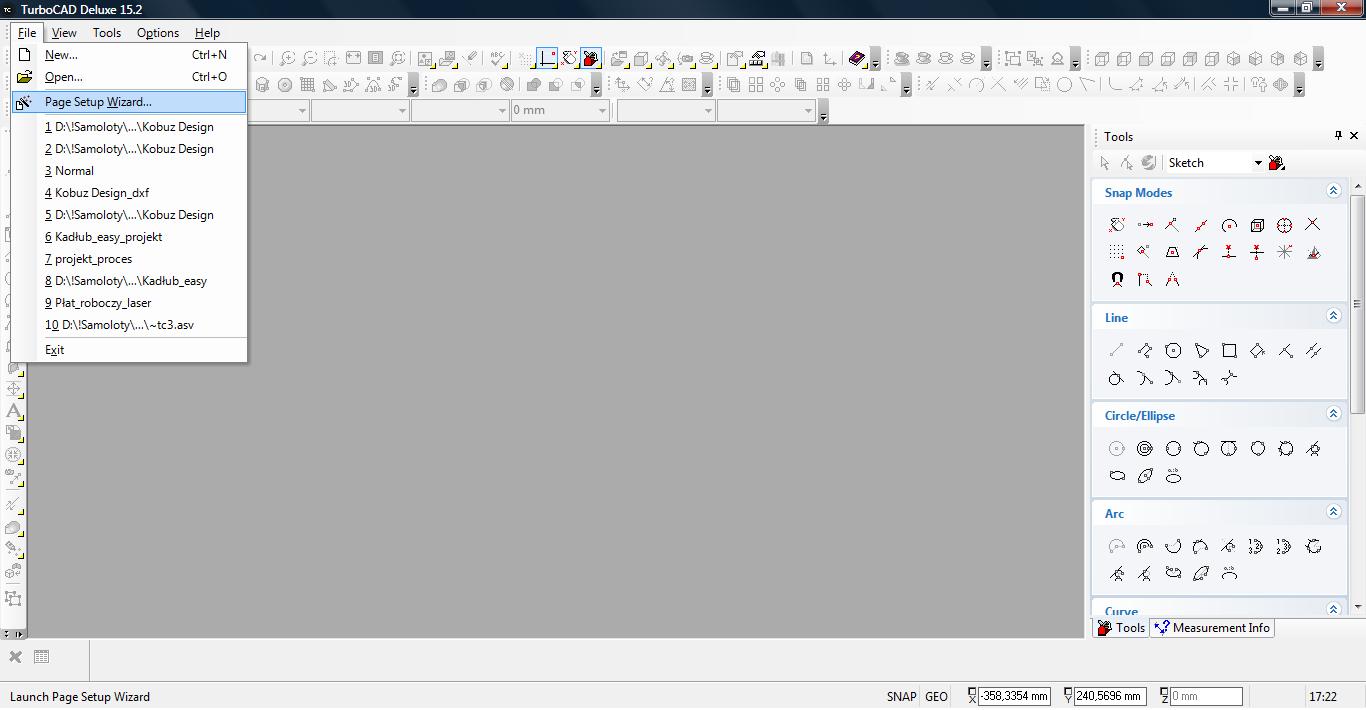Open the Sketch style dropdown
Screen dimensions: 1366x710
click(x=1258, y=163)
